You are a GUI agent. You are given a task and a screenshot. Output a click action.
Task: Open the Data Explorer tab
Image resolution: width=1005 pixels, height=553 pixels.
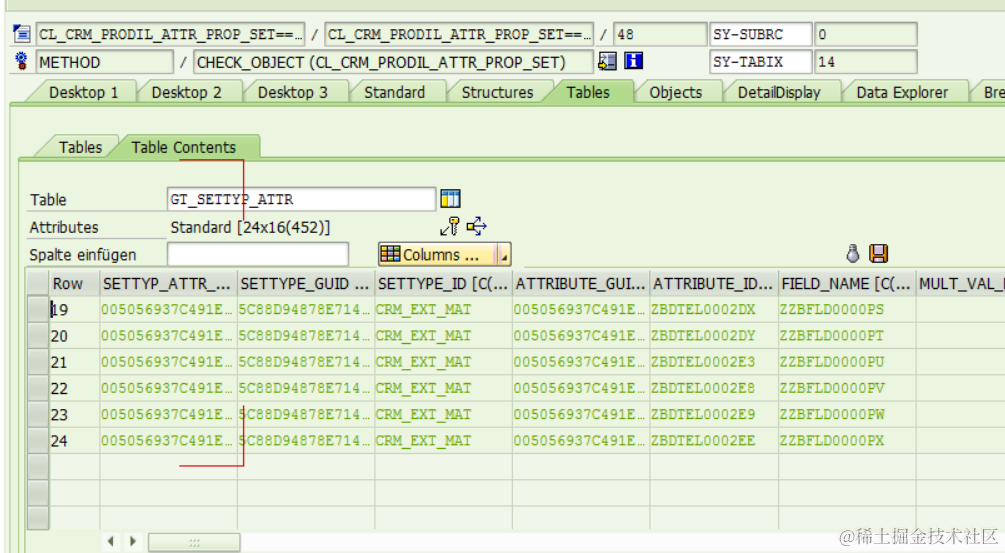click(902, 92)
